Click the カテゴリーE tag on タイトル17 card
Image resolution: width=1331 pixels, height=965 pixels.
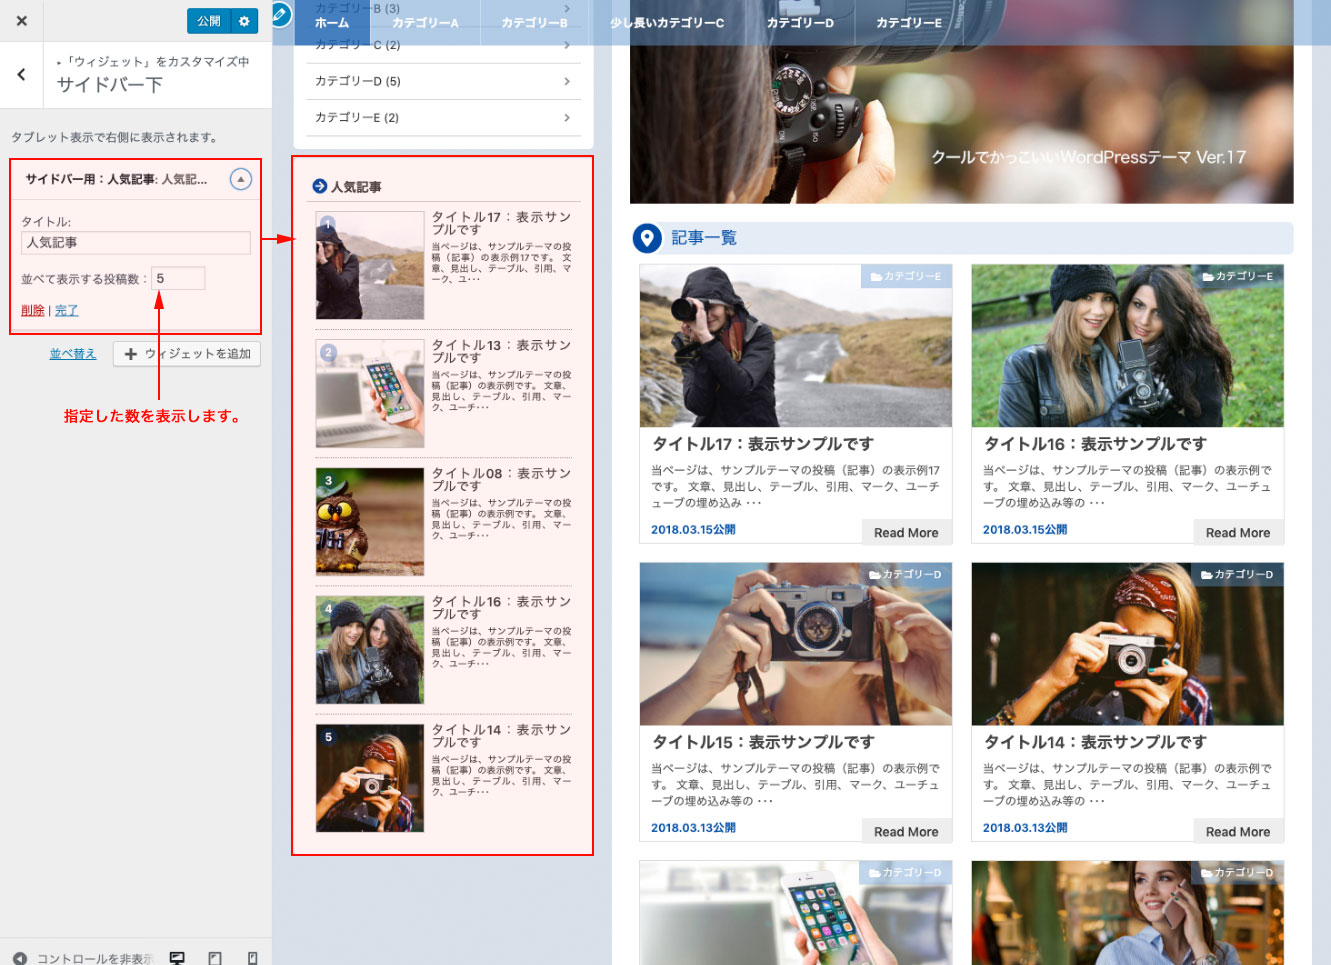point(906,276)
